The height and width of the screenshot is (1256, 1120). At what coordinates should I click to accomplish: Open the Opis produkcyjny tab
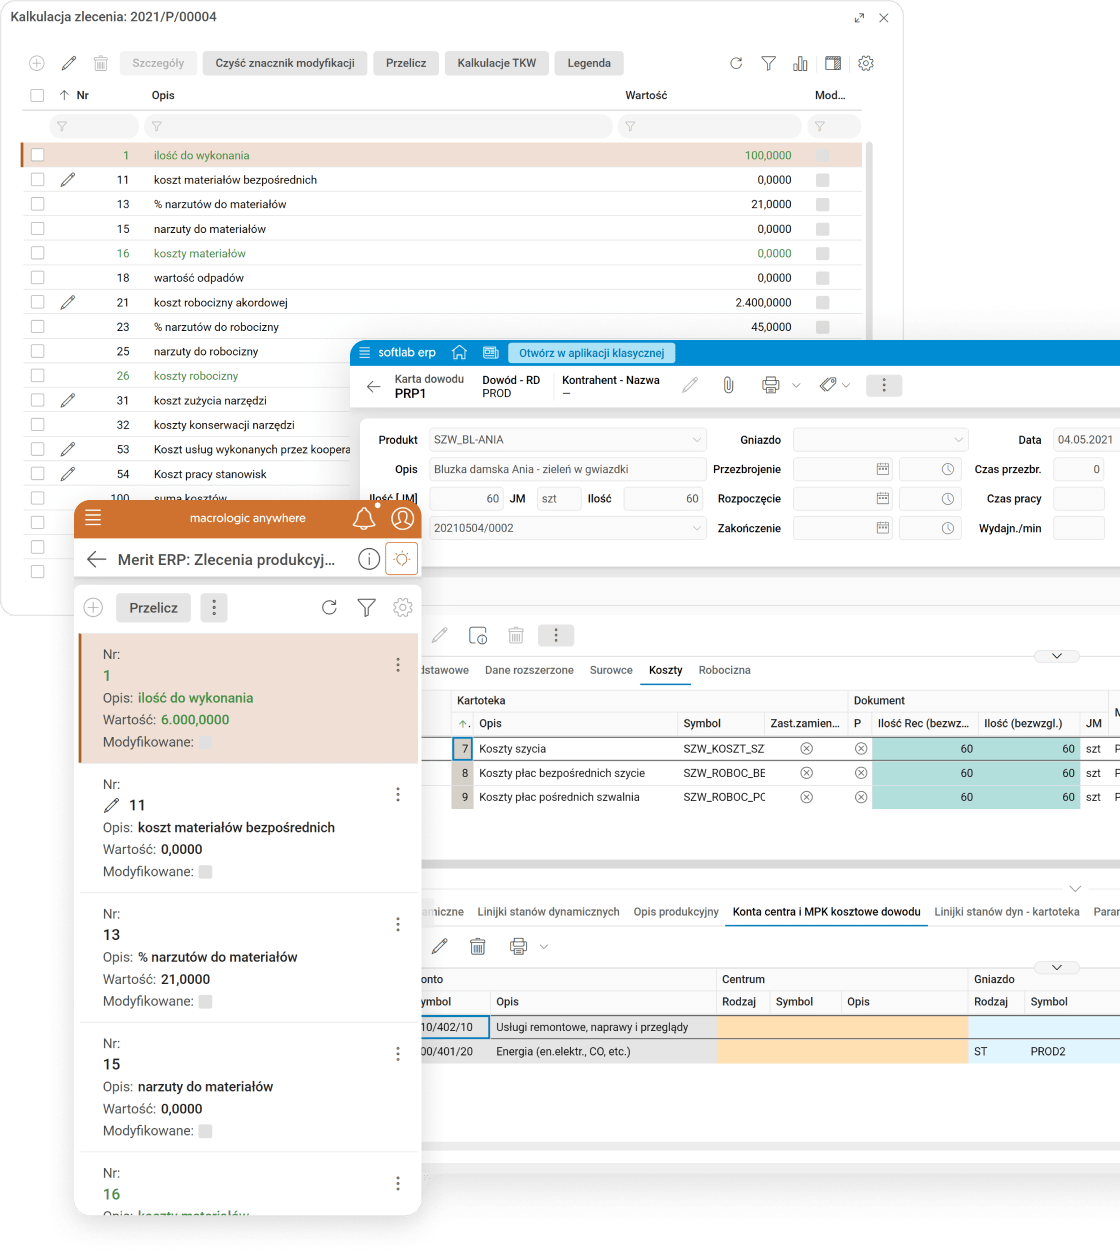[x=676, y=912]
